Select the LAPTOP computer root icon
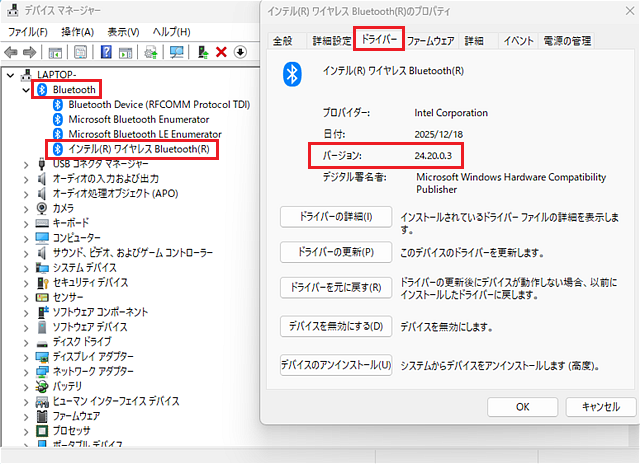Image resolution: width=640 pixels, height=464 pixels. pos(26,75)
